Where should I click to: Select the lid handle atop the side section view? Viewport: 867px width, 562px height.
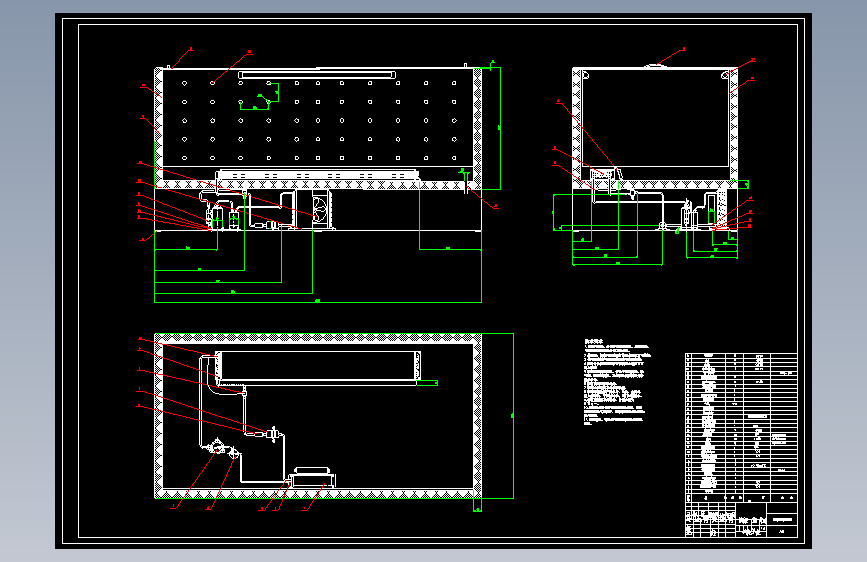pyautogui.click(x=656, y=66)
